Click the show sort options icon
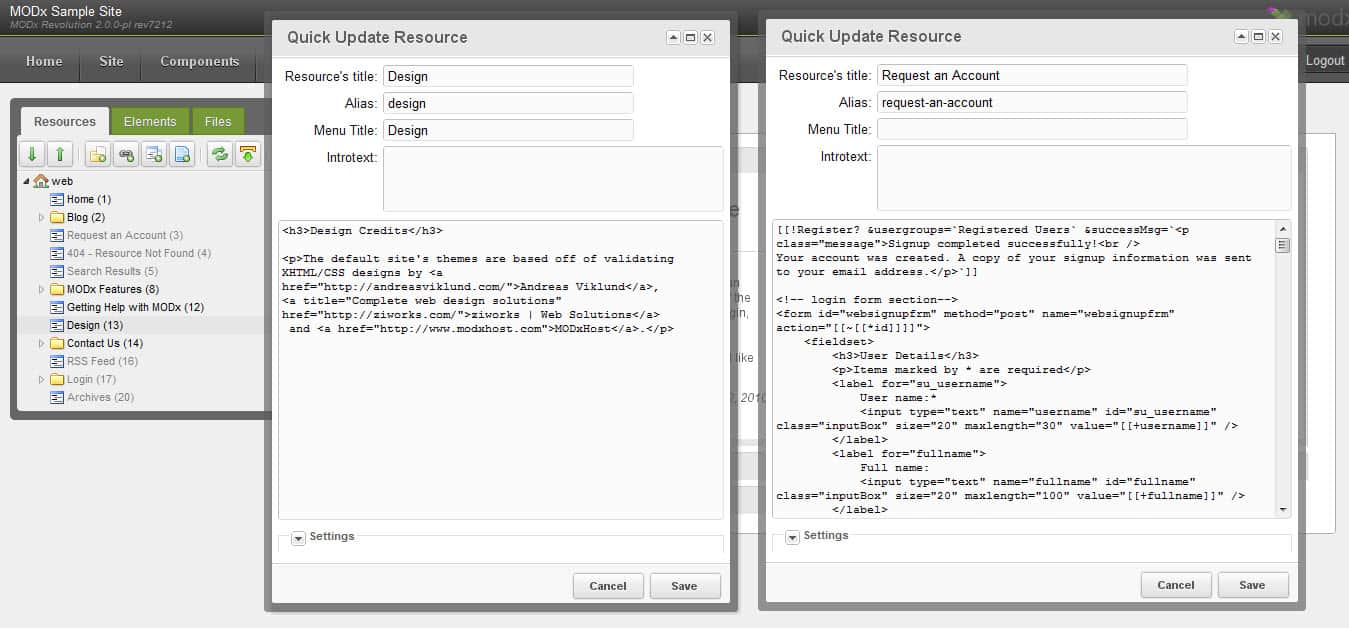The width and height of the screenshot is (1349, 628). [x=247, y=154]
